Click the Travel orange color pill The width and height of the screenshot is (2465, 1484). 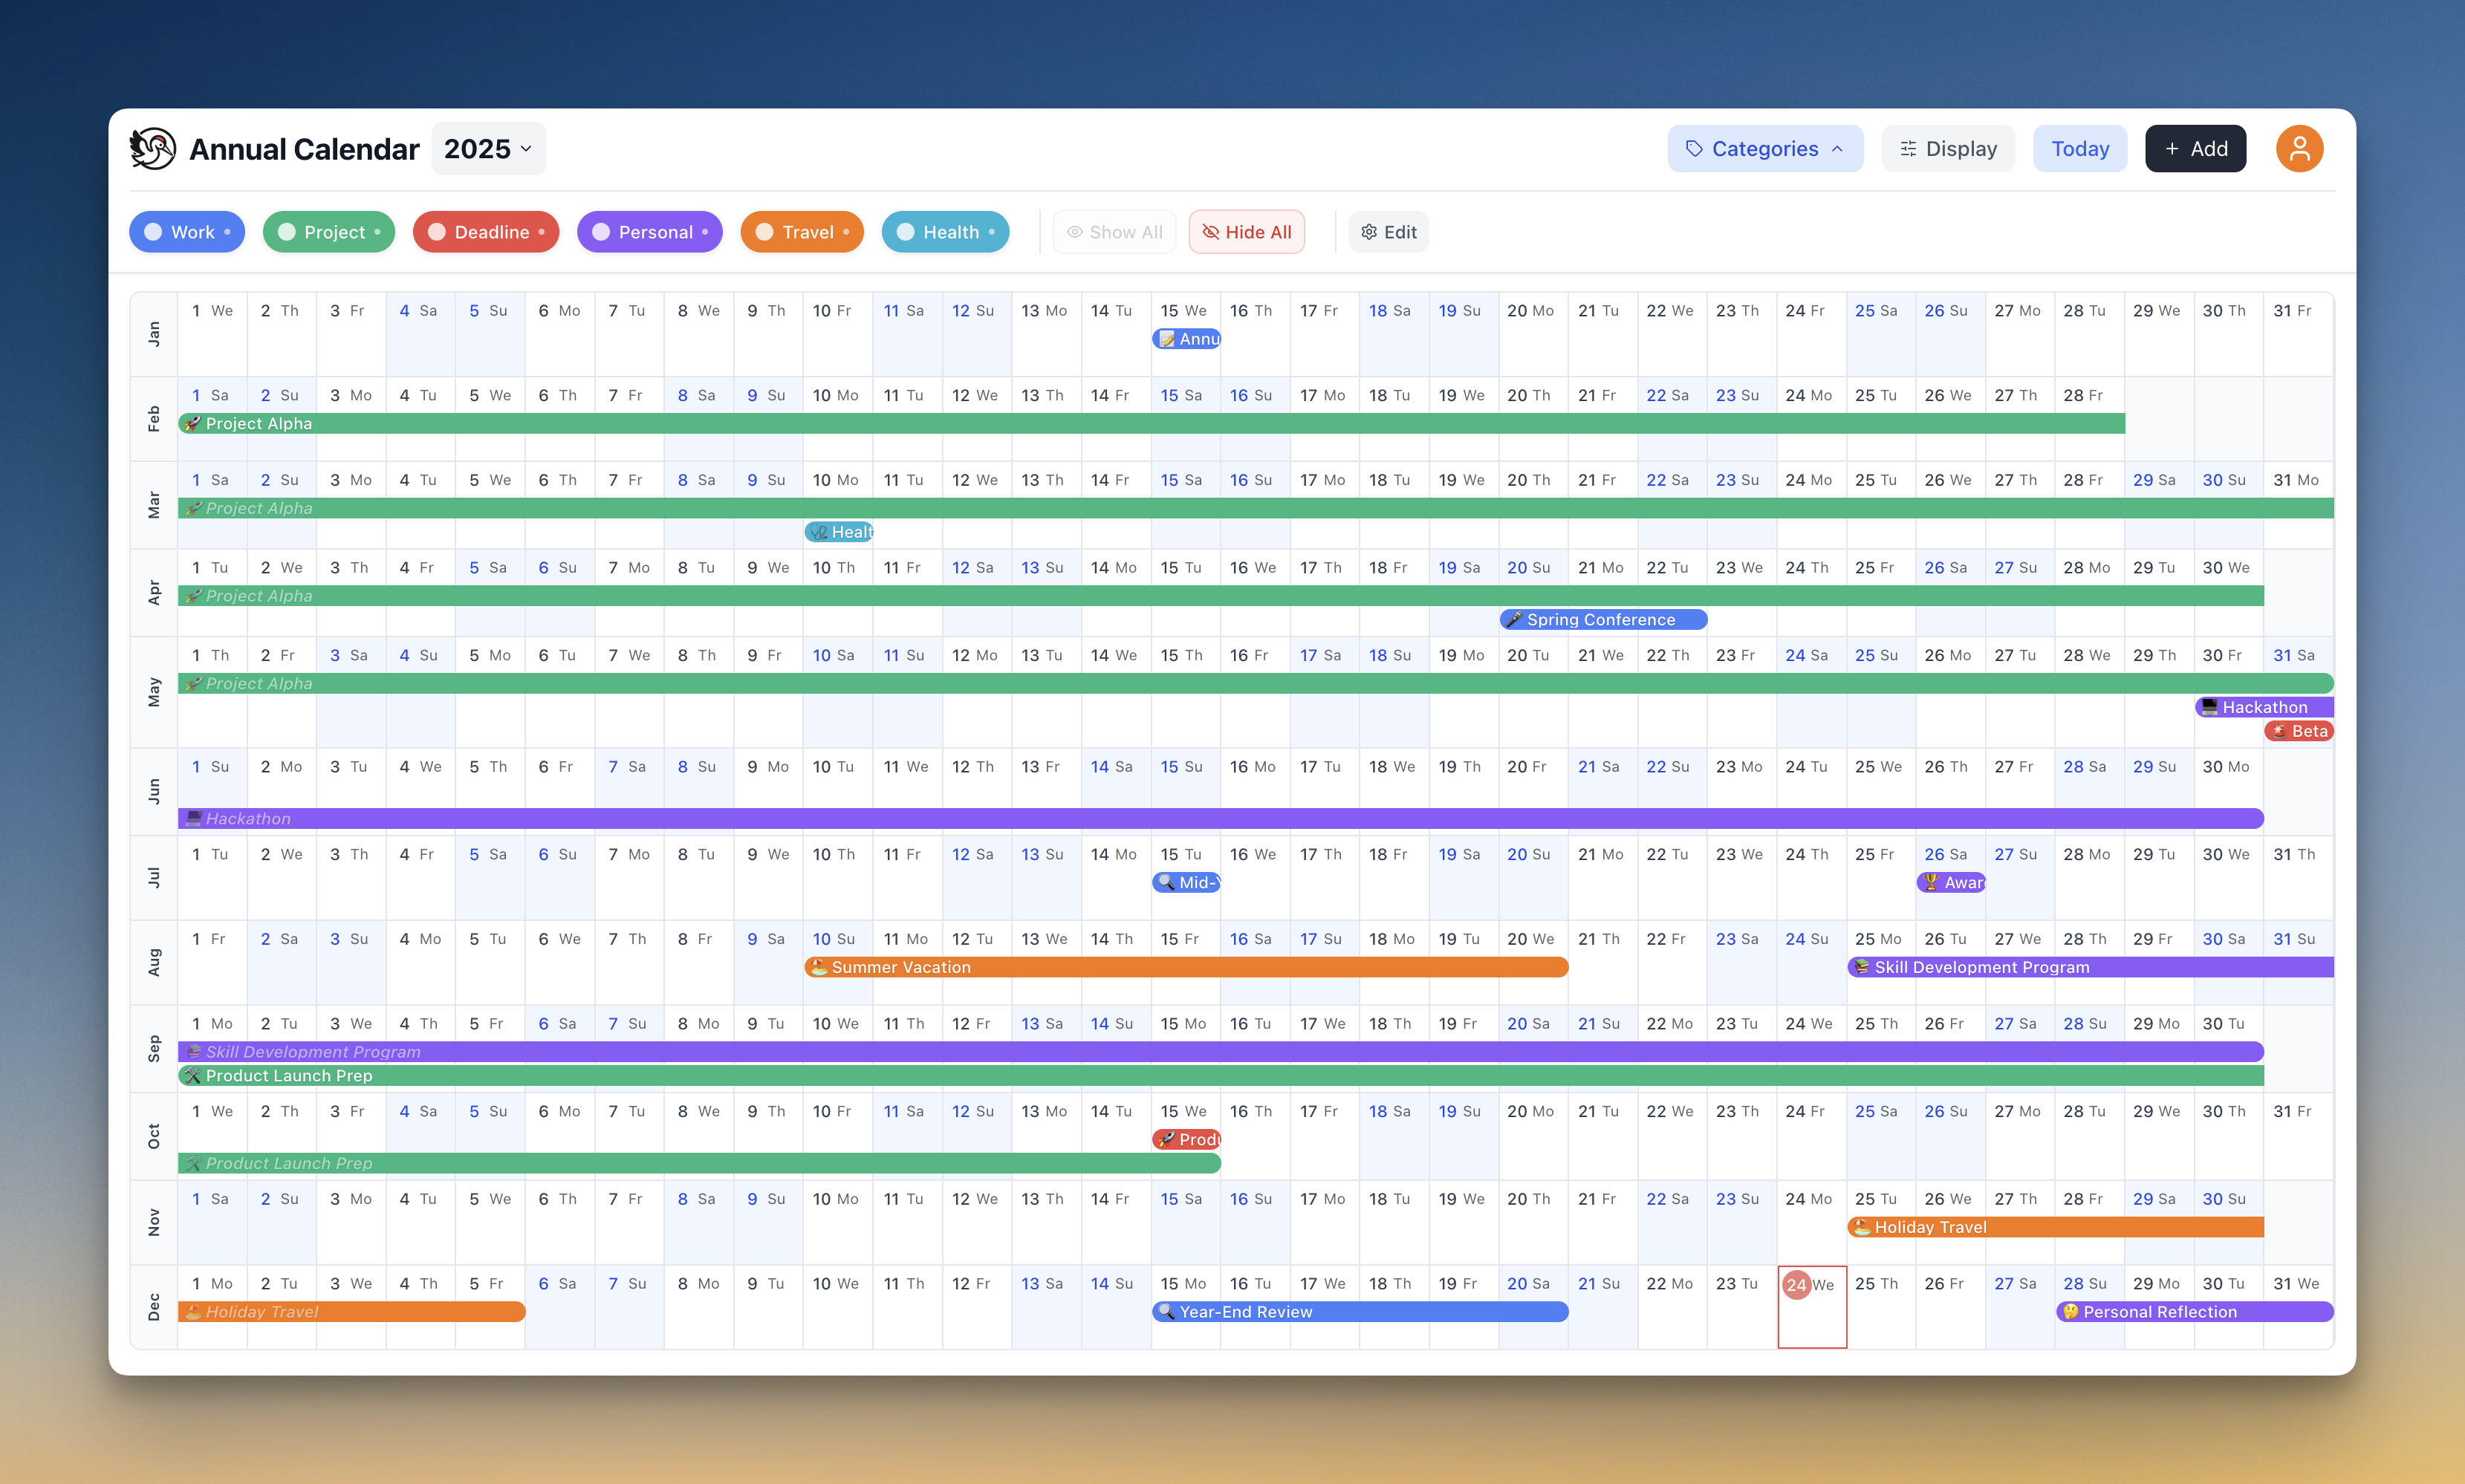(x=802, y=232)
